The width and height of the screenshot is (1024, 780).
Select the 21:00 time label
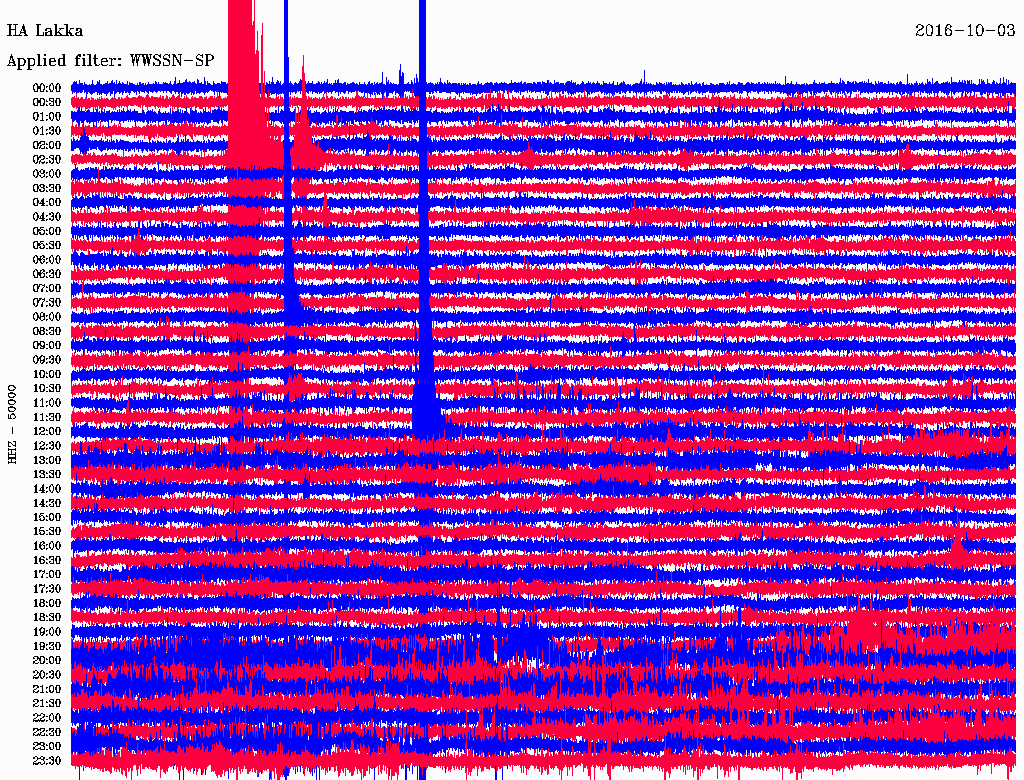[x=47, y=689]
